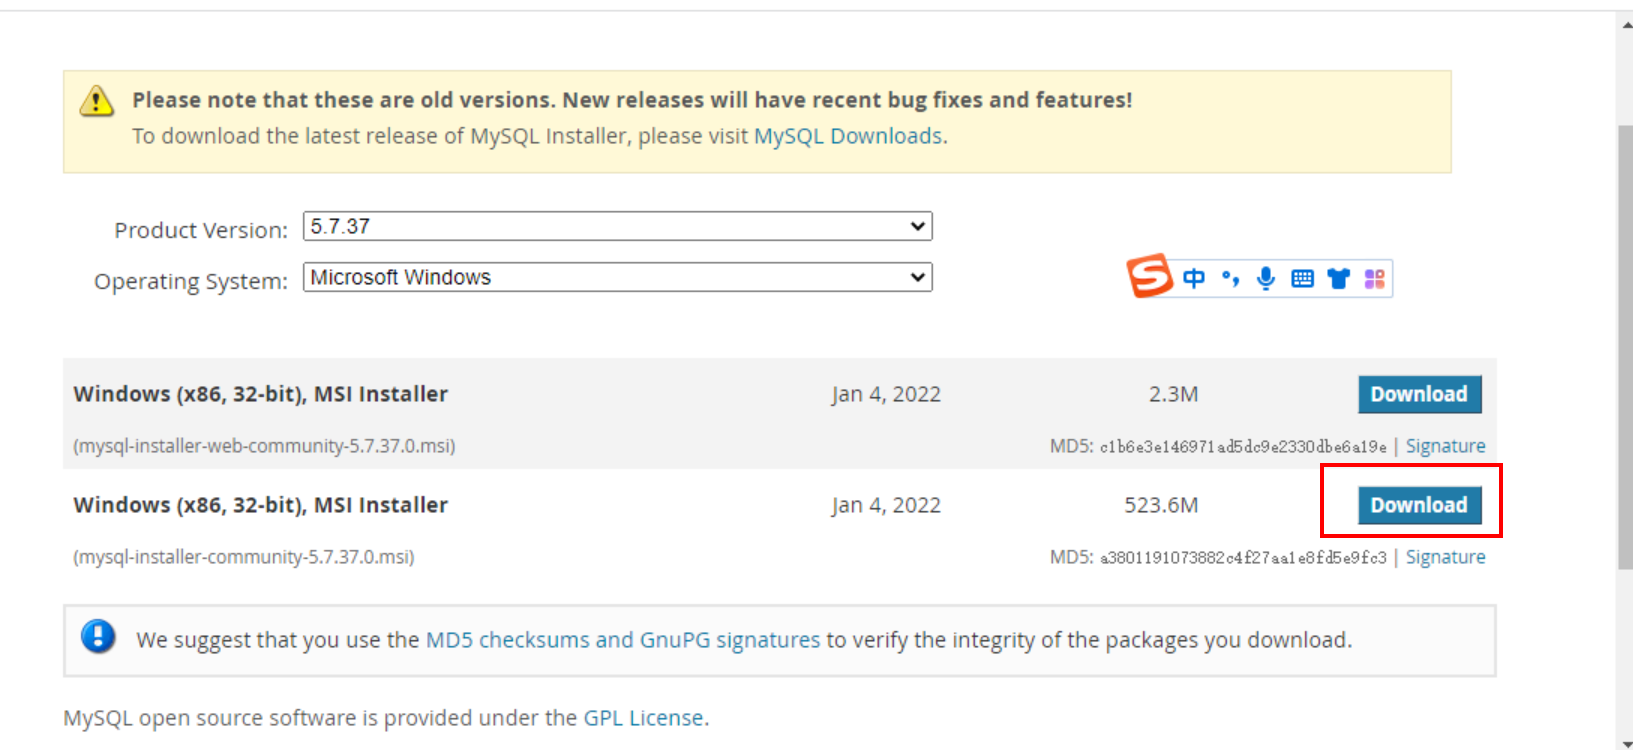Toggle the punctuation mode icon in IME bar
The width and height of the screenshot is (1633, 750).
click(x=1230, y=278)
